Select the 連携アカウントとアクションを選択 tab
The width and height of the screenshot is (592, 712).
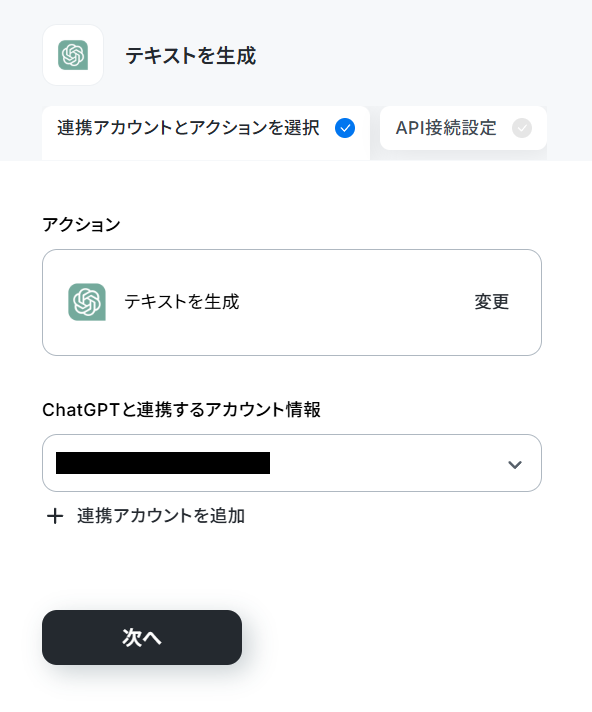(206, 133)
